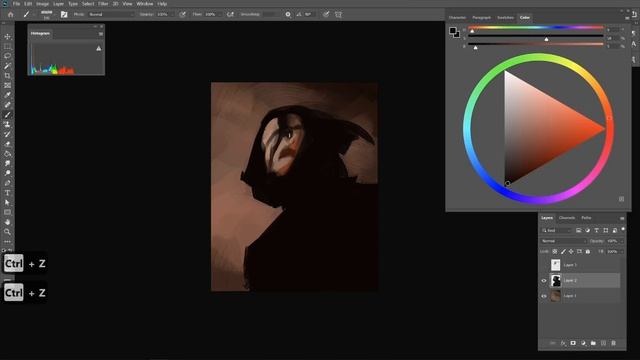Select the Move tool

click(7, 37)
